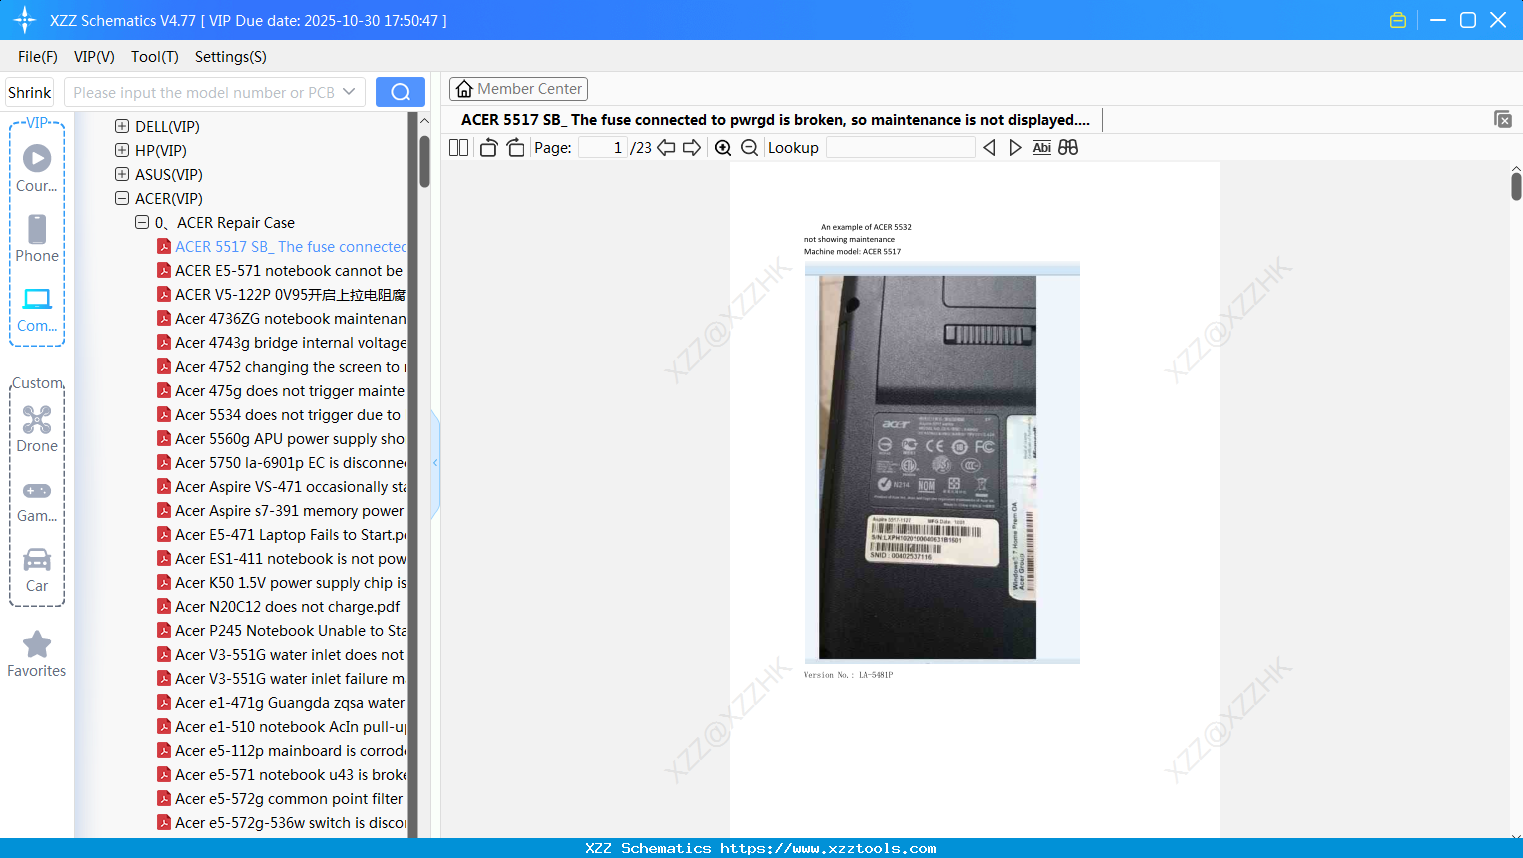The image size is (1523, 858).
Task: Open the Car category
Action: click(x=37, y=570)
